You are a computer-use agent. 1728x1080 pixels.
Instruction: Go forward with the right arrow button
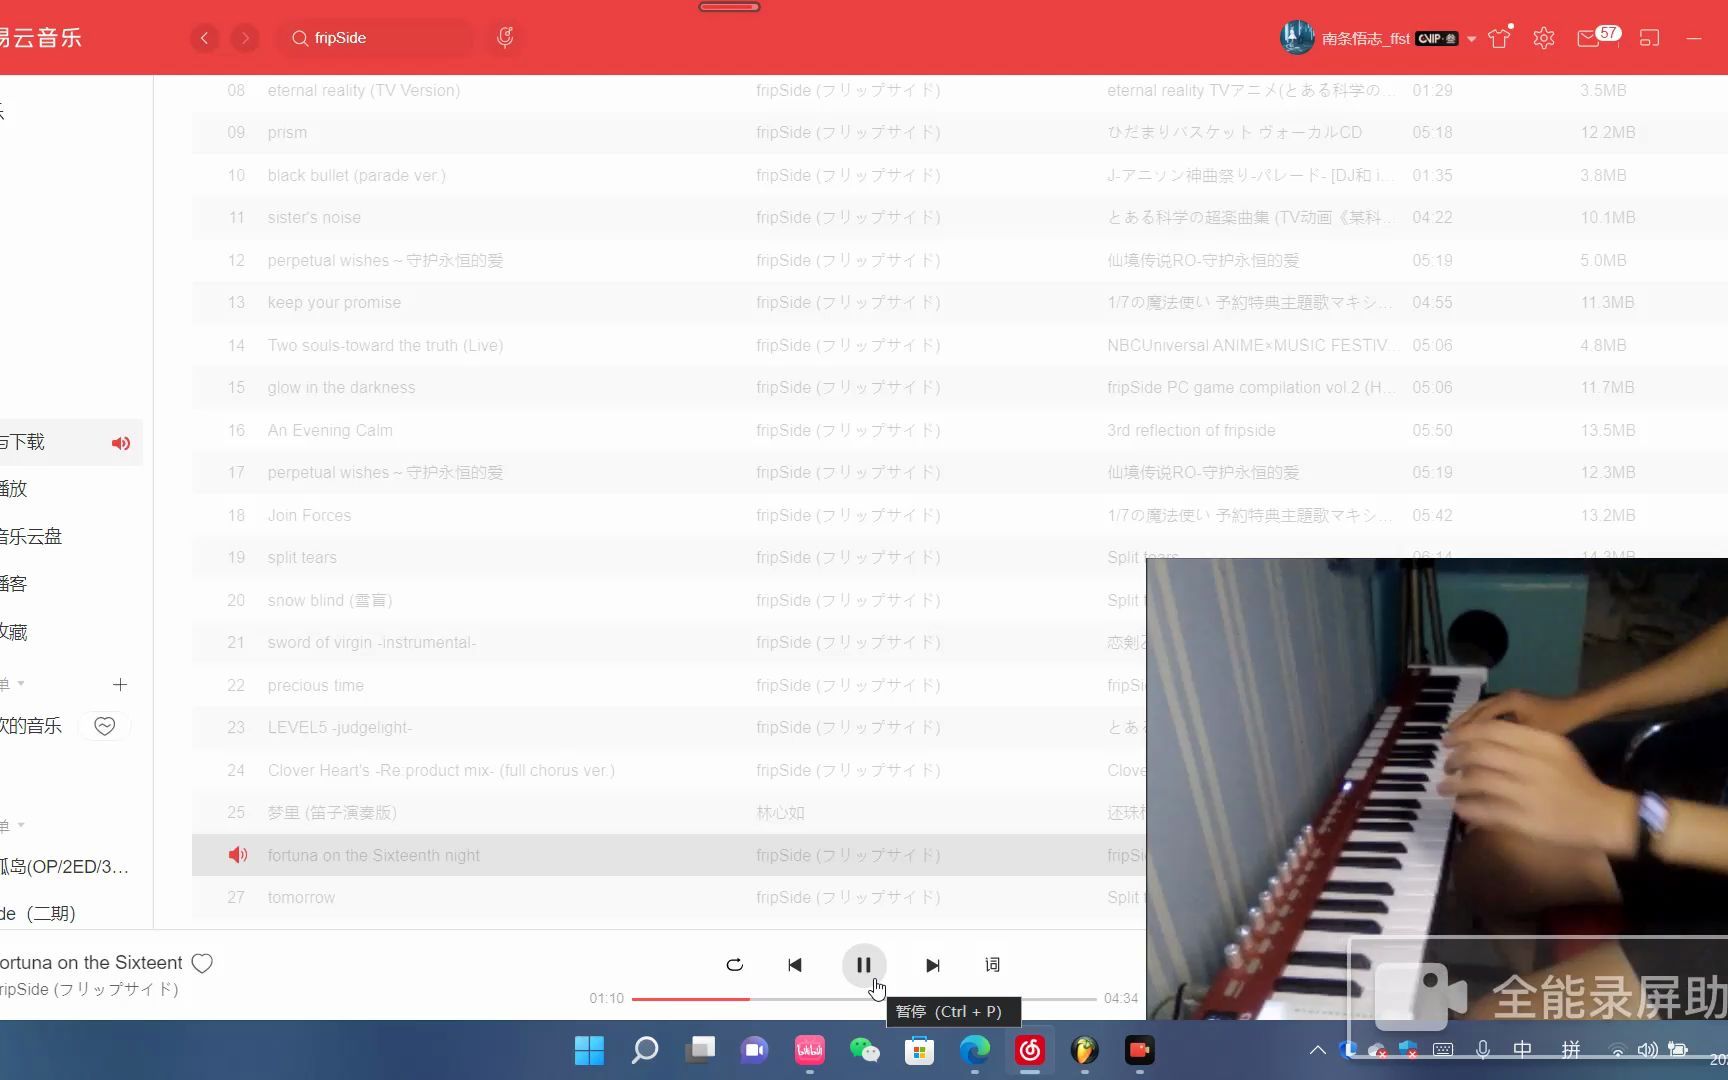(245, 38)
